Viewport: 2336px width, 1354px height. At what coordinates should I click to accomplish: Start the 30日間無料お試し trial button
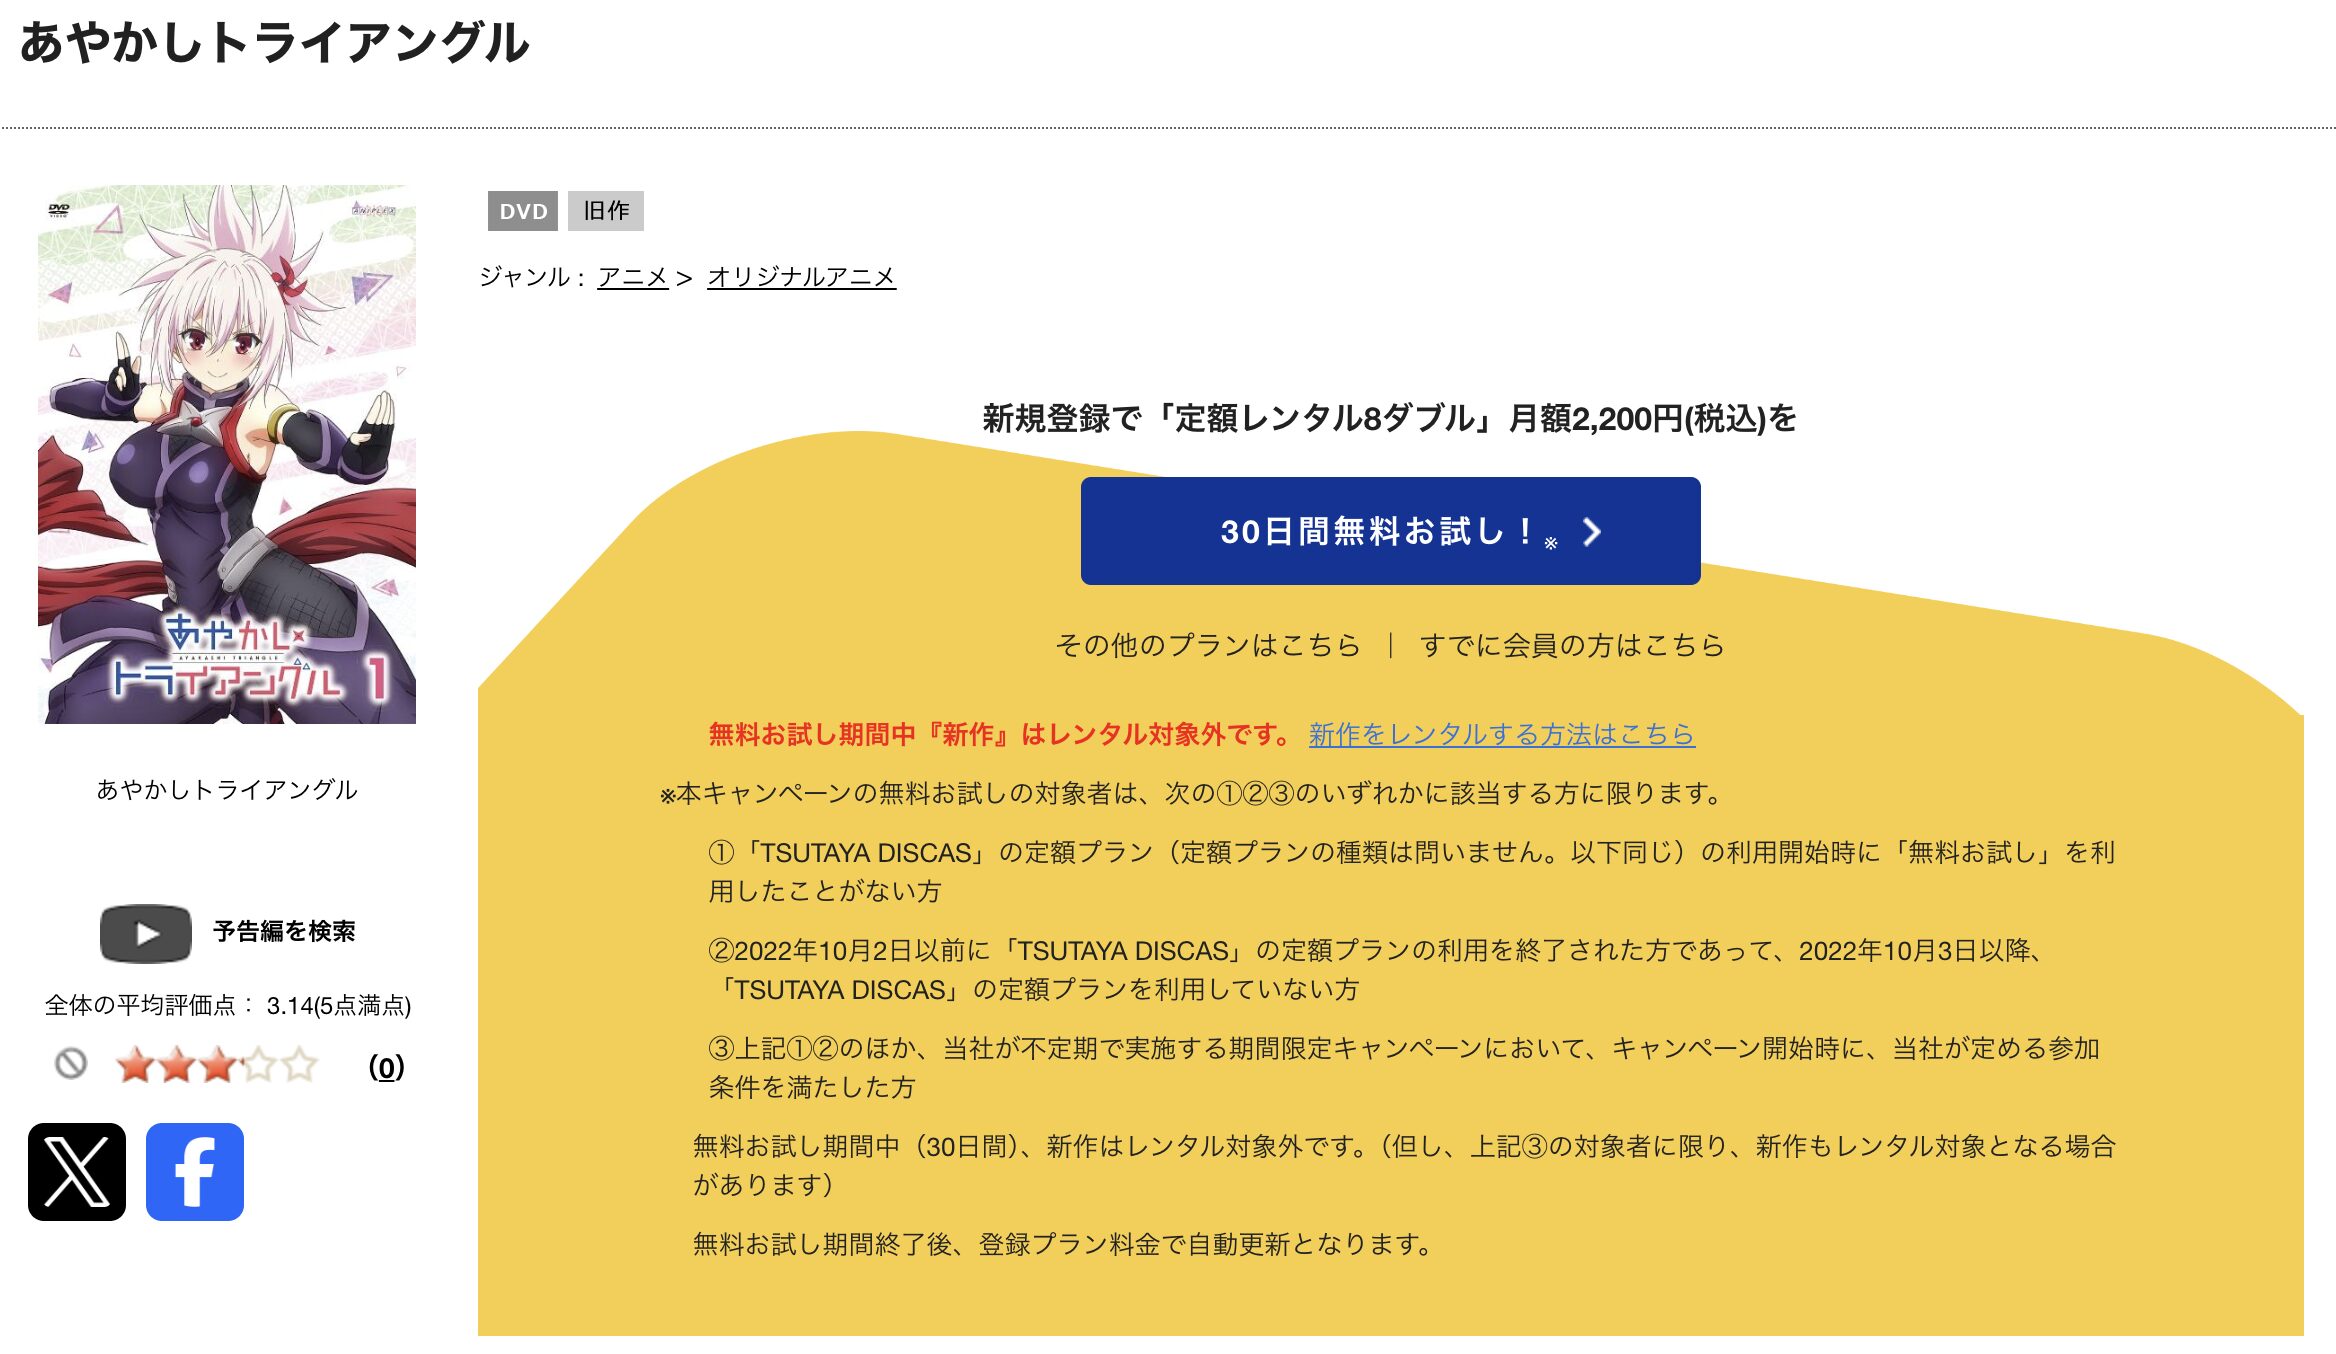tap(1390, 531)
